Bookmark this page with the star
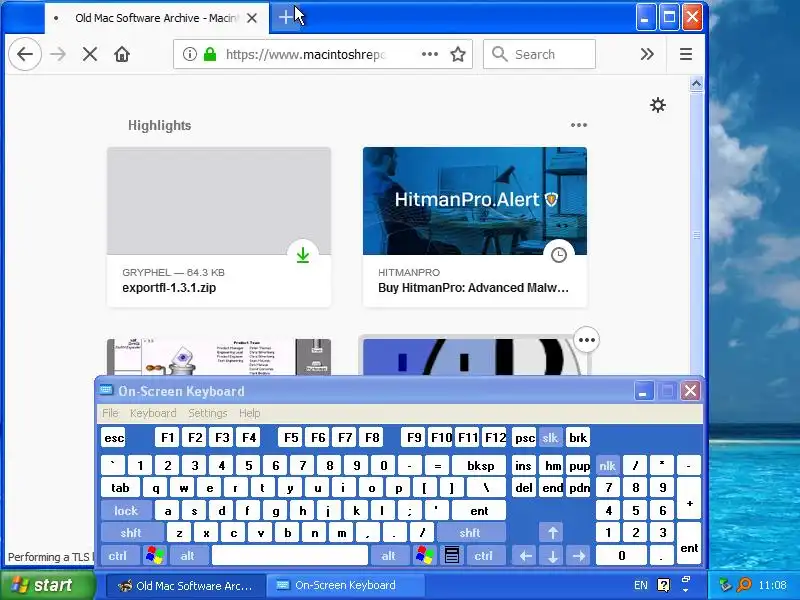 coord(458,54)
